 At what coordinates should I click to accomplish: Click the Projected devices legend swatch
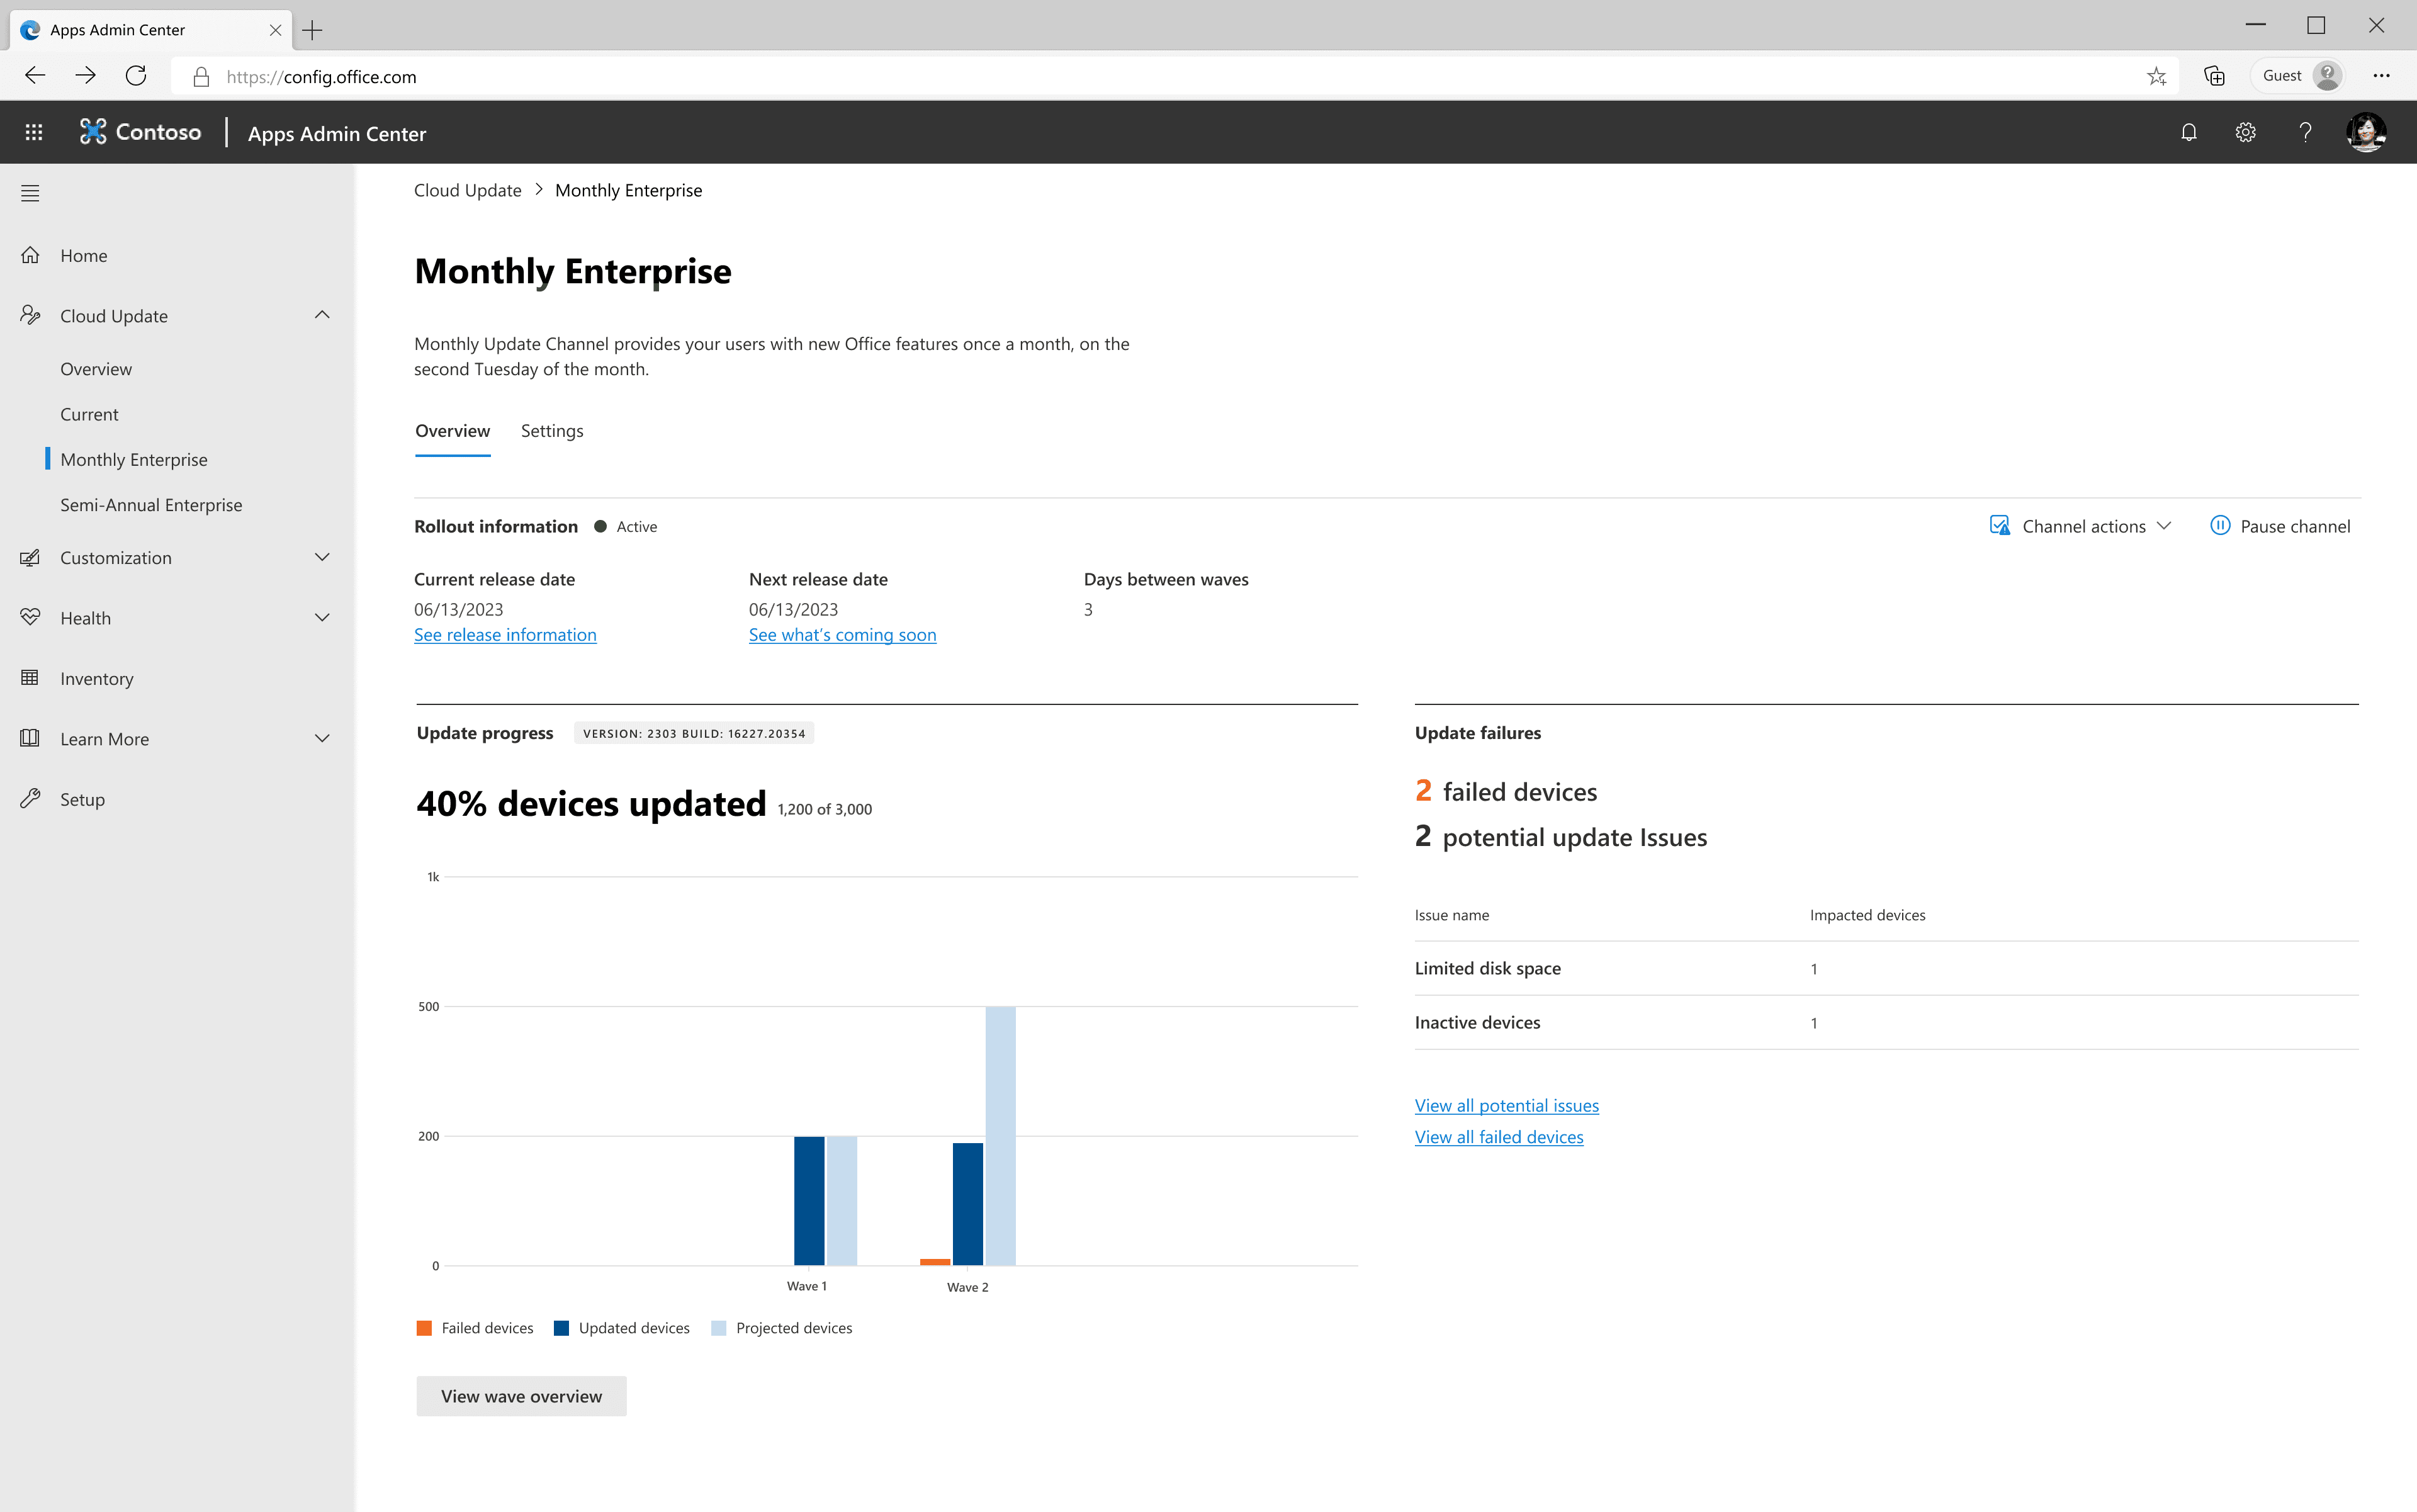click(718, 1328)
